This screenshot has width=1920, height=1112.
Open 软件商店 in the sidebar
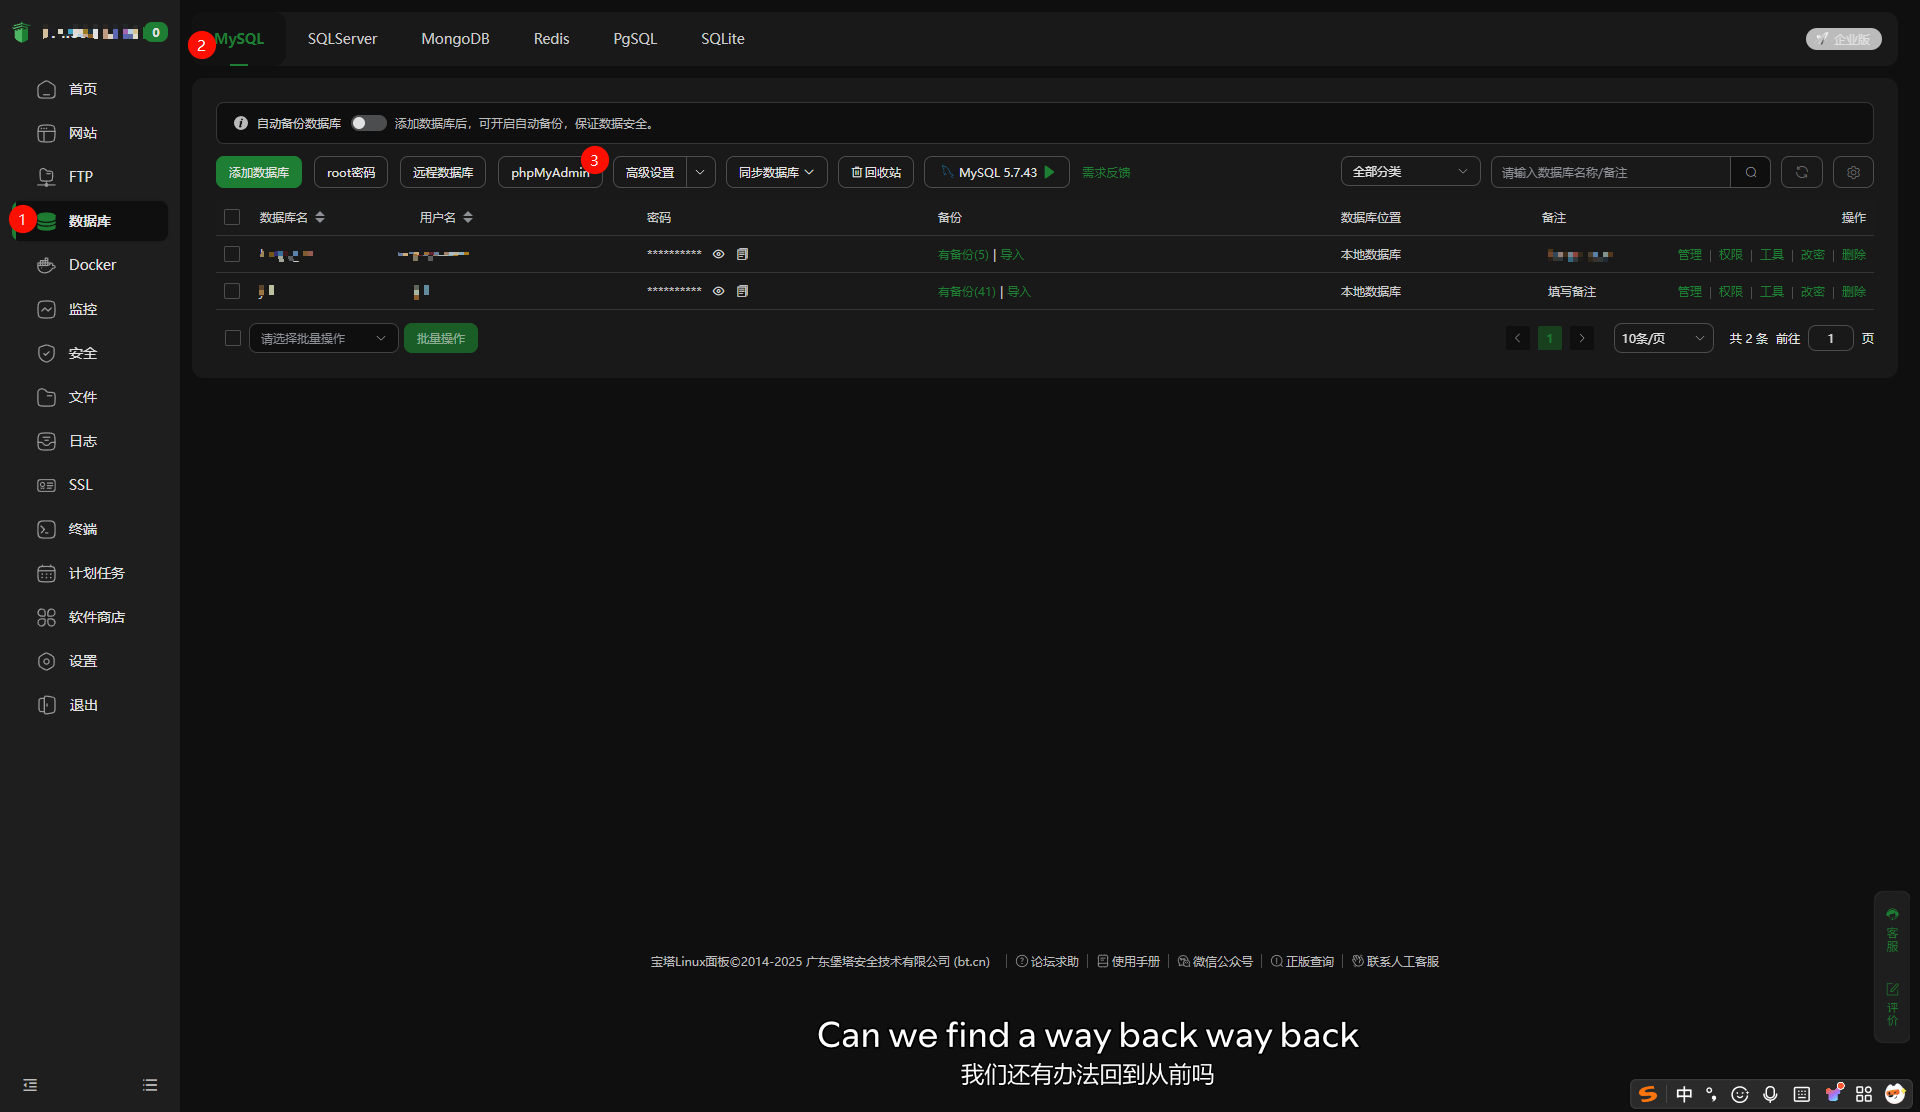click(x=96, y=617)
